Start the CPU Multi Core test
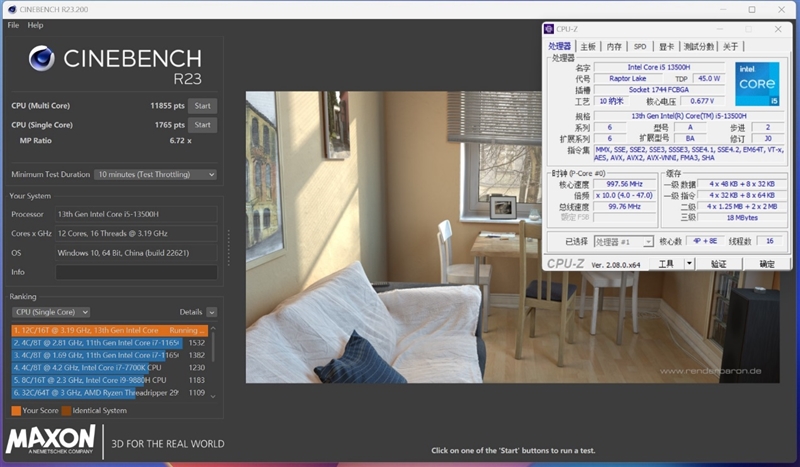Screen dimensions: 800x467 (202, 105)
